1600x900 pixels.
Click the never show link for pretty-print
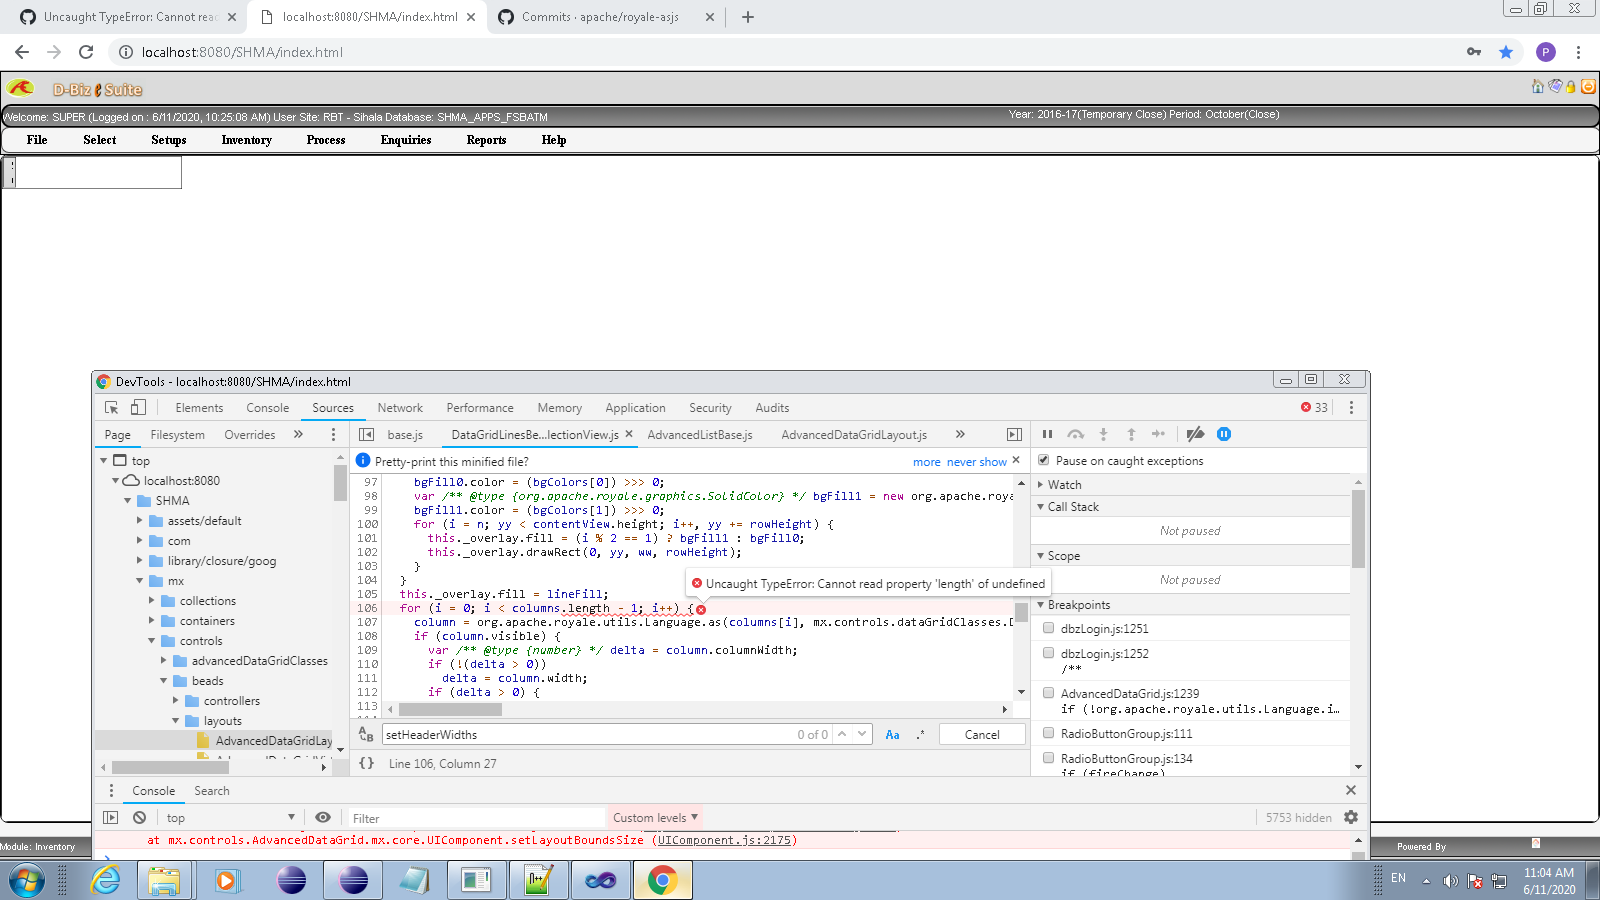(979, 461)
